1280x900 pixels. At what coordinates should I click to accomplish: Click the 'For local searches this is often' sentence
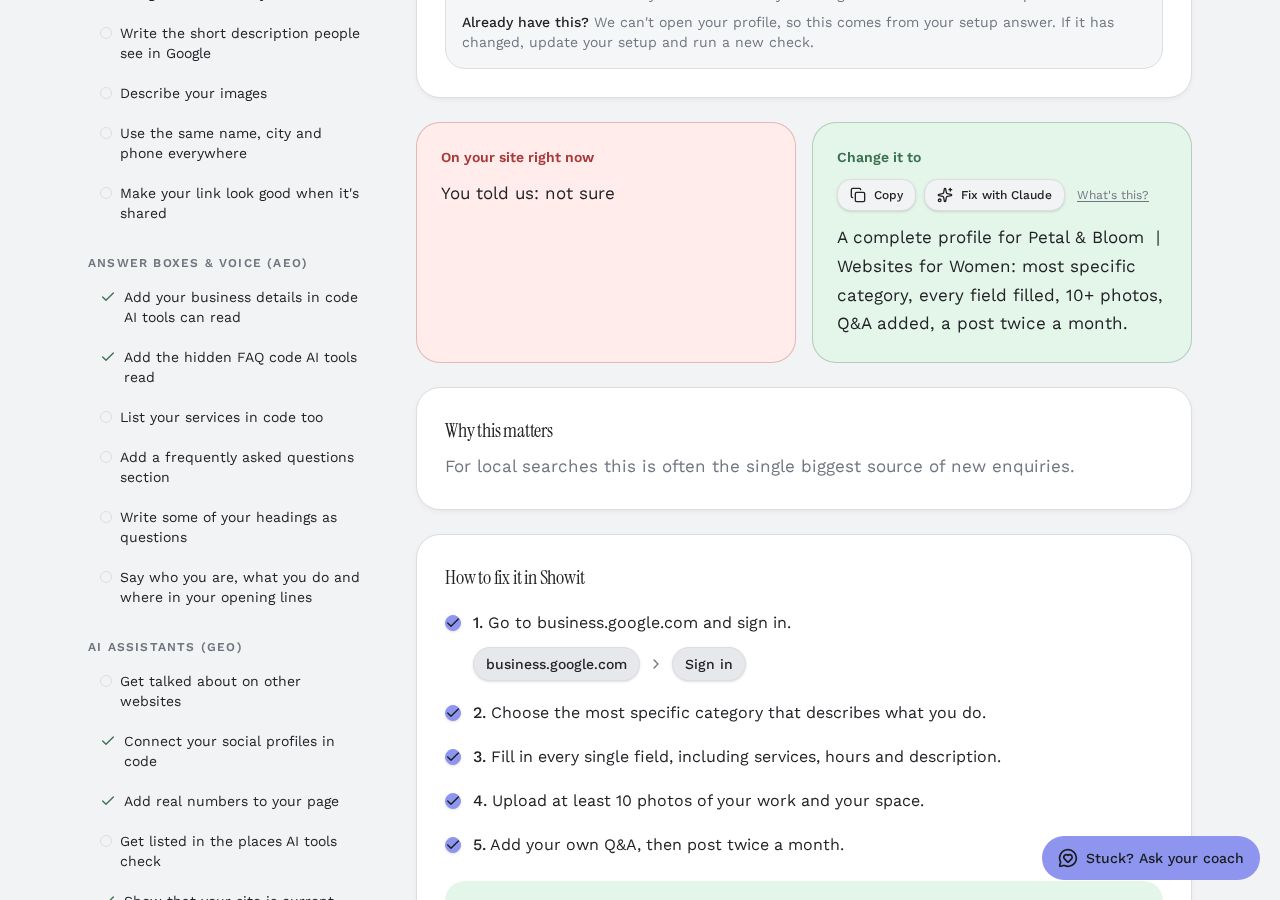tap(760, 466)
